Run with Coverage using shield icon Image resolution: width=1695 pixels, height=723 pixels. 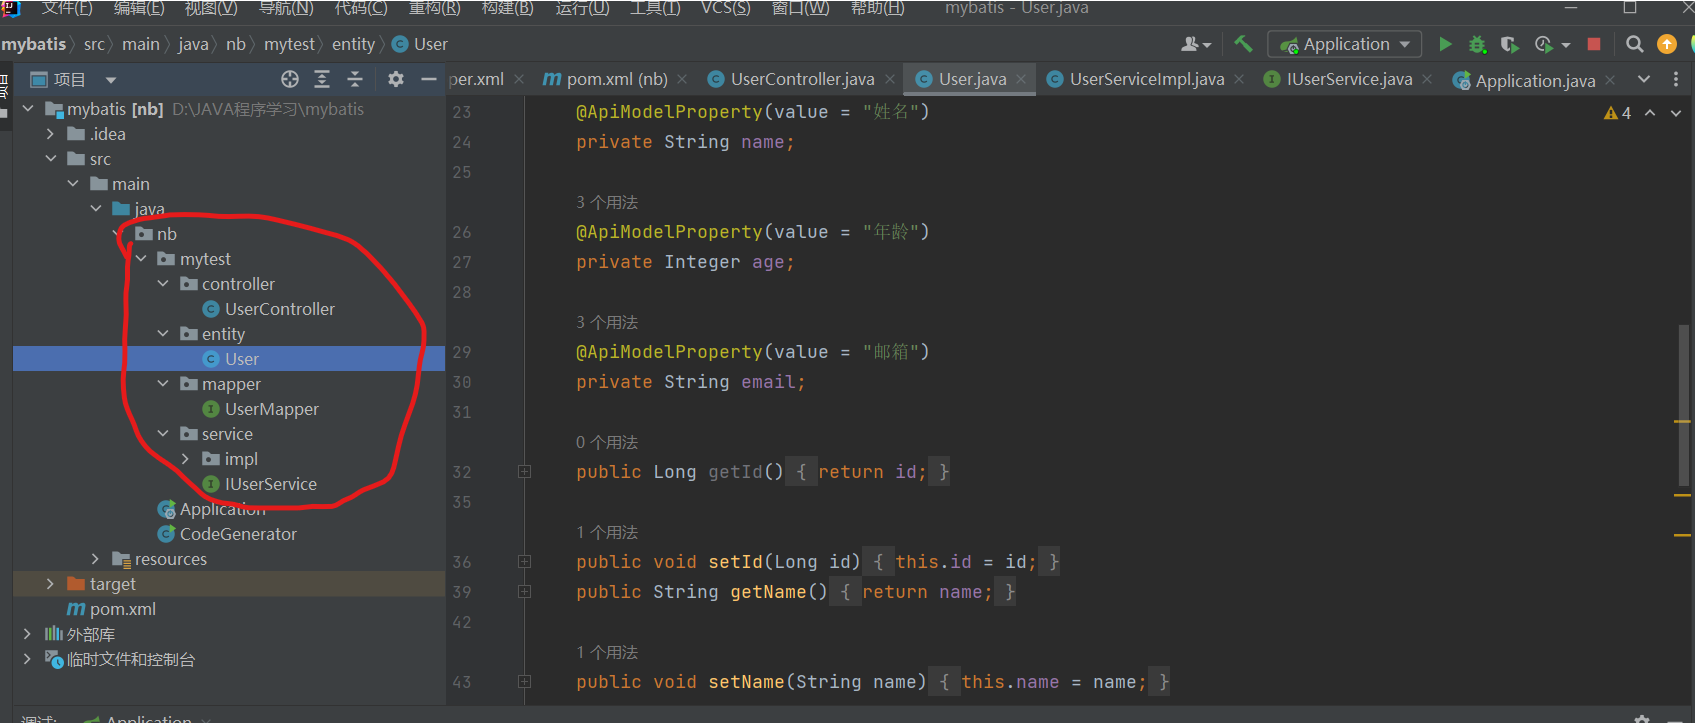point(1510,44)
